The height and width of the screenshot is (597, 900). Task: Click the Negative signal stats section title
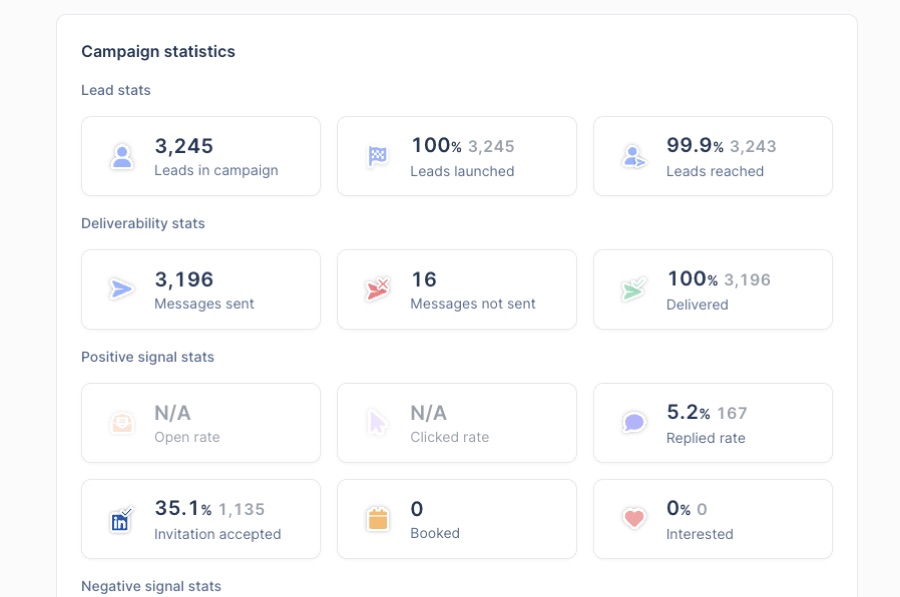pos(151,586)
